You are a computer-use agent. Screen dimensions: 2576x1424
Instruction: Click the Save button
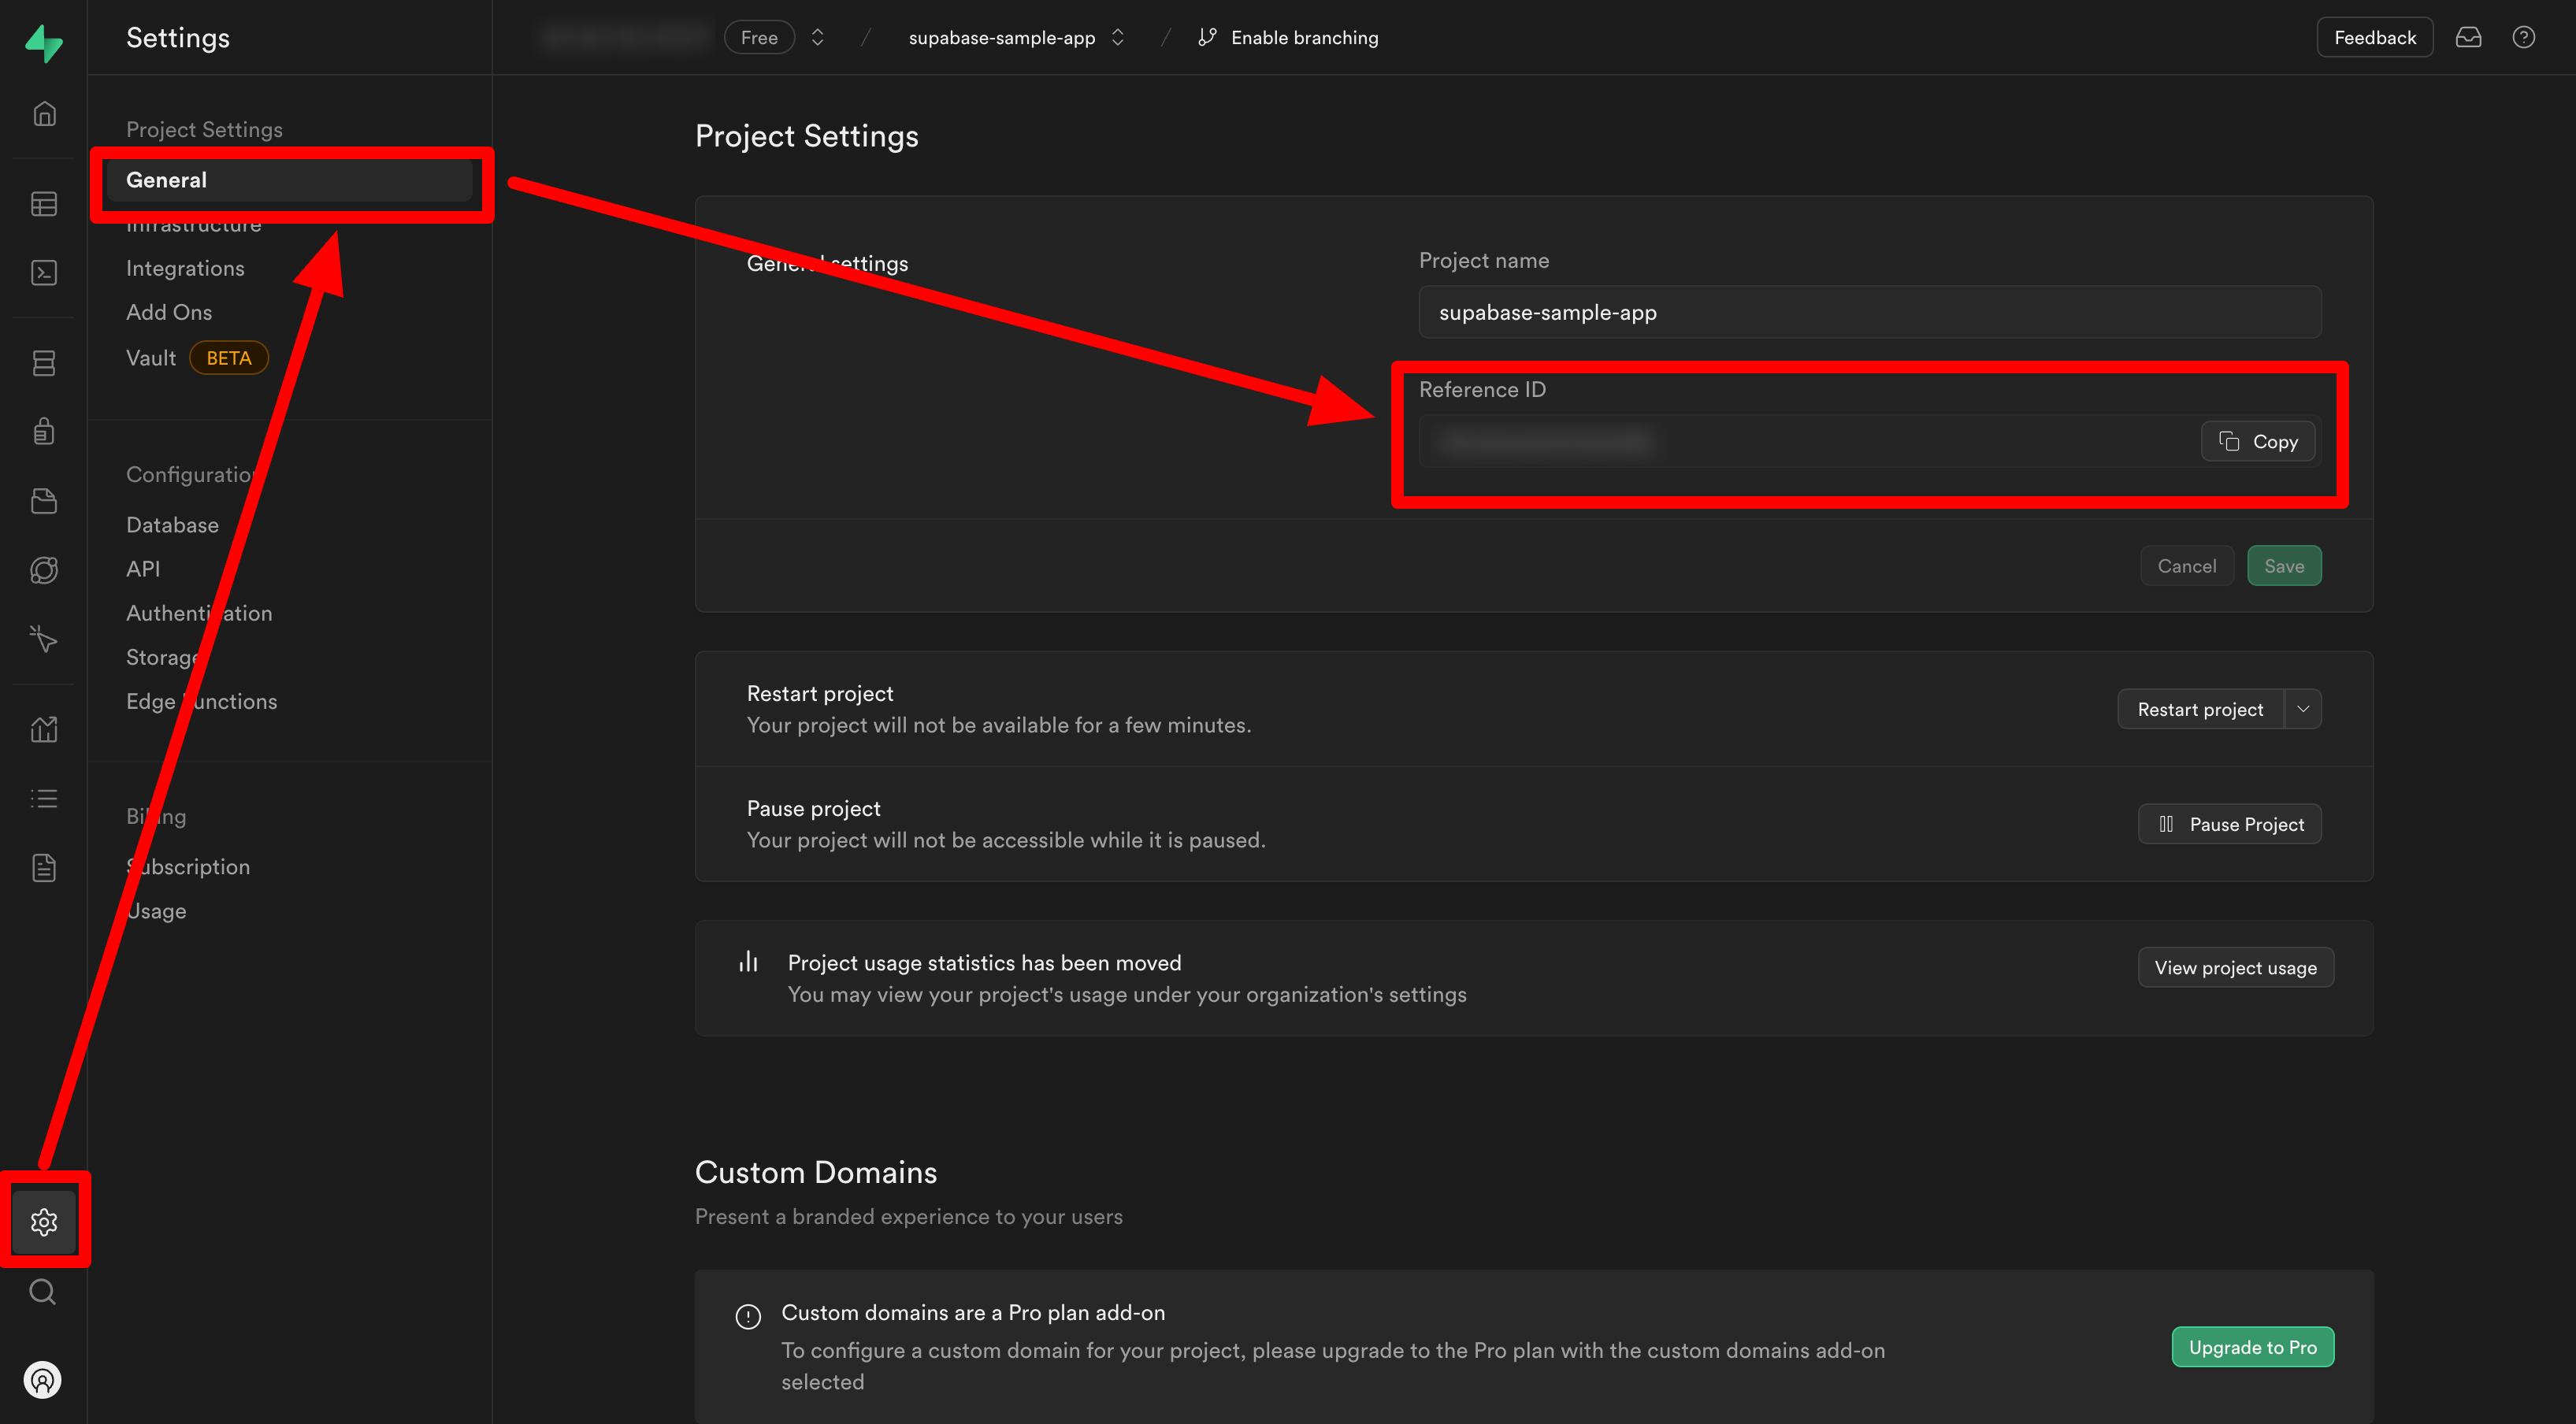2285,566
